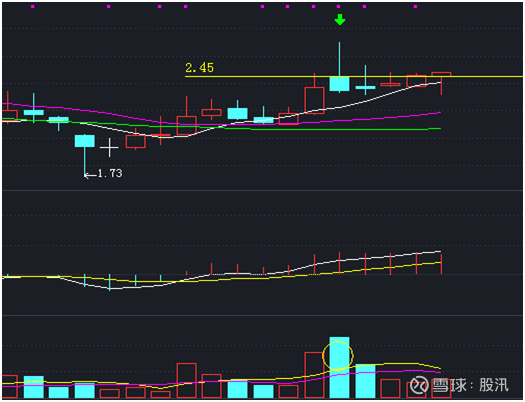The height and width of the screenshot is (402, 525).
Task: Select cyan candle under the green arrow
Action: click(x=339, y=84)
